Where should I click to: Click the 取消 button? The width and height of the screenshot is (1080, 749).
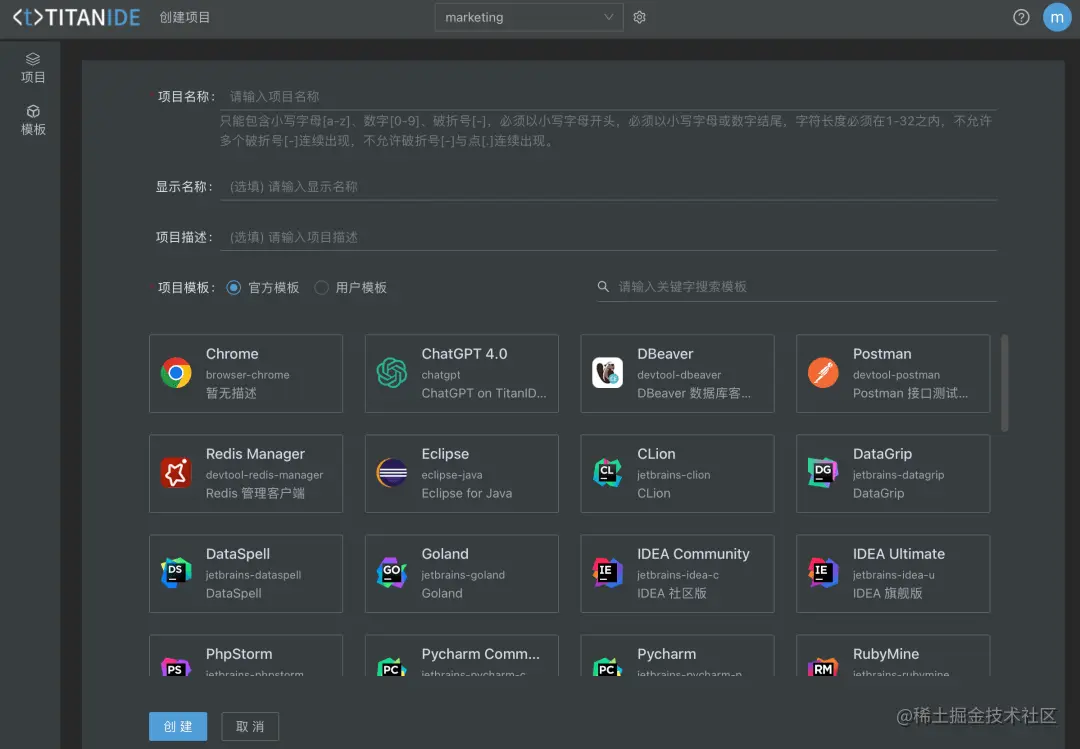[250, 726]
